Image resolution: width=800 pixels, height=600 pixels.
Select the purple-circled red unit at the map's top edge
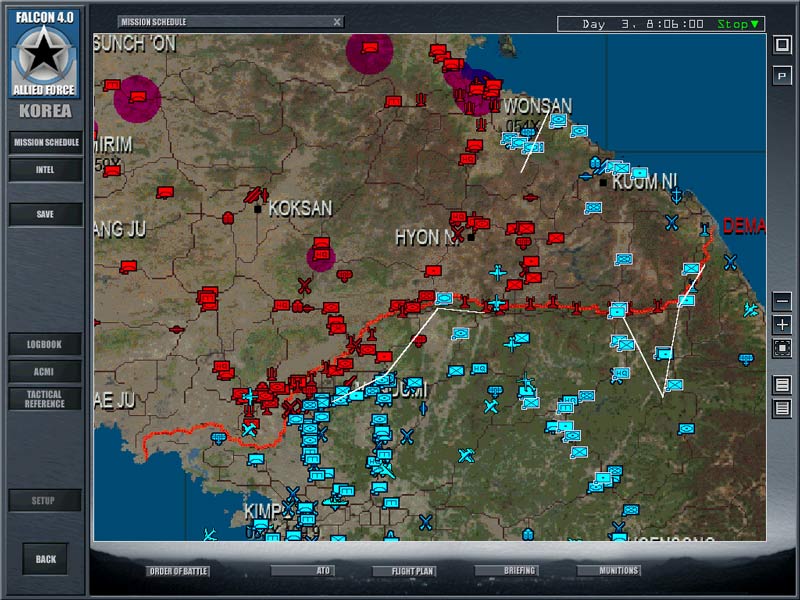(369, 48)
